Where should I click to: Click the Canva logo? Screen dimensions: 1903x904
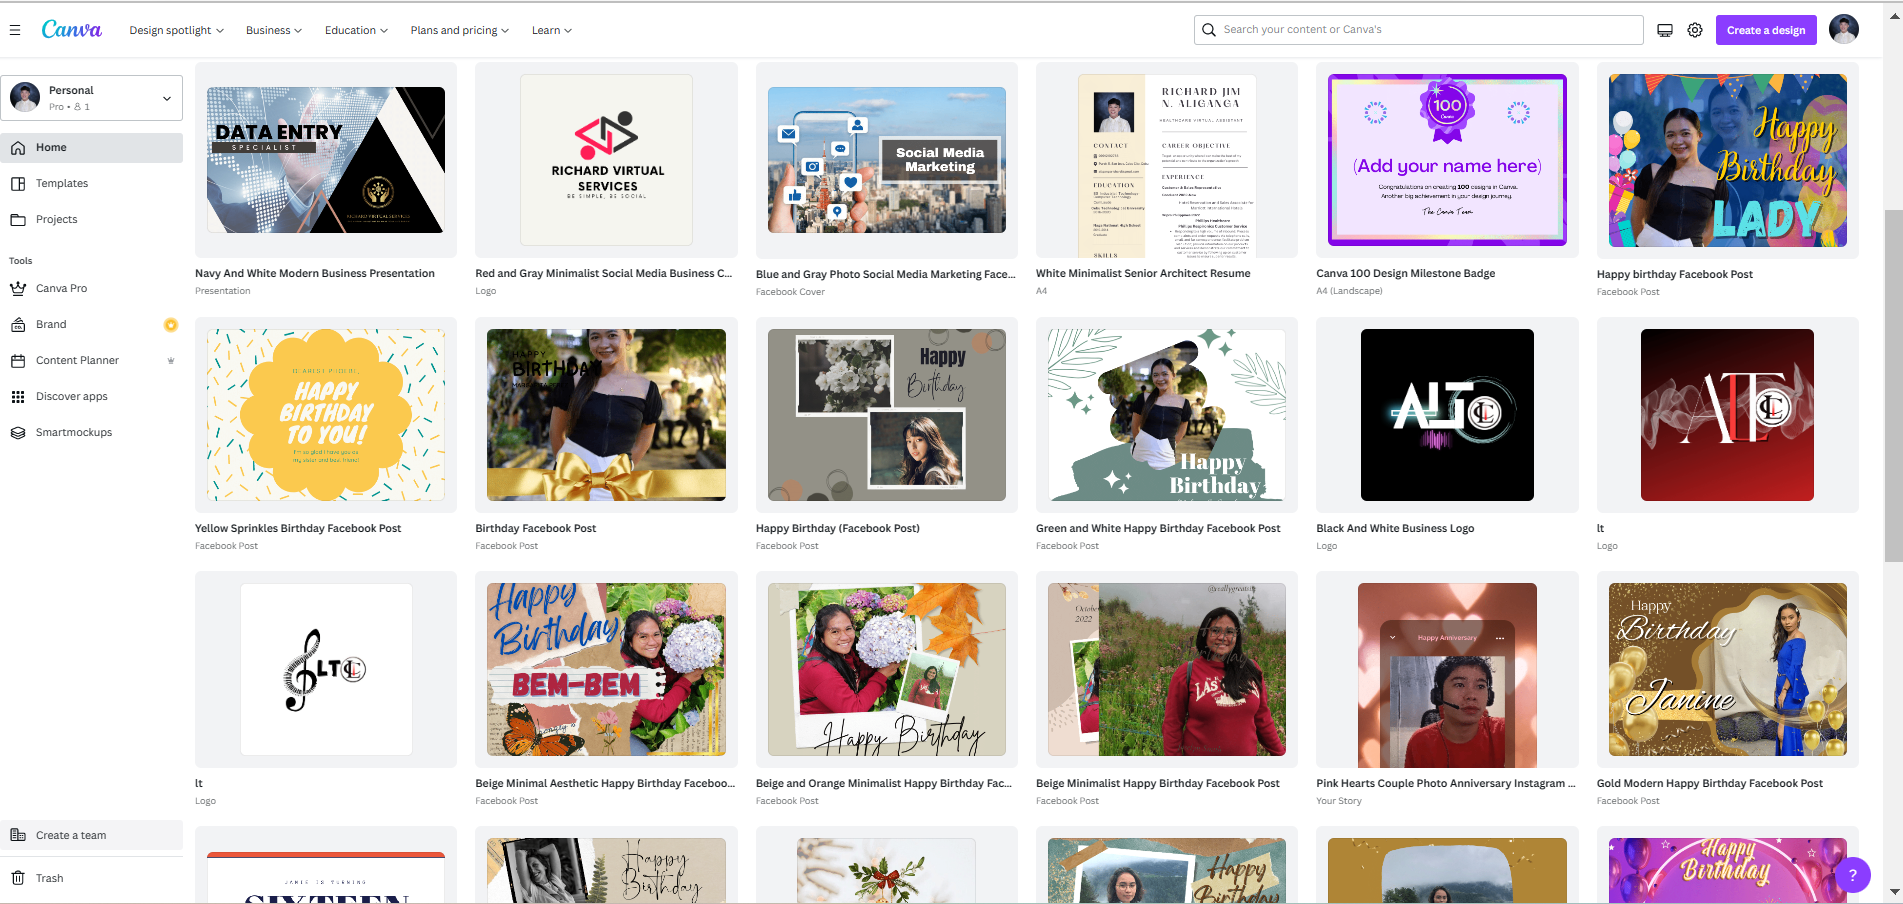(x=71, y=30)
